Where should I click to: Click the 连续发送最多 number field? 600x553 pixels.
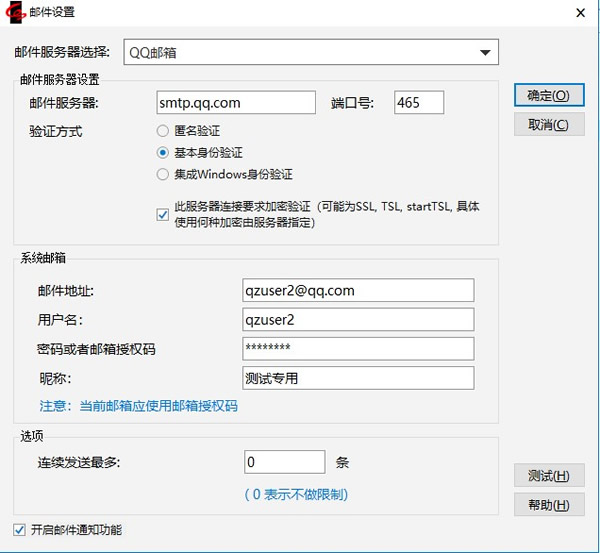[x=284, y=462]
